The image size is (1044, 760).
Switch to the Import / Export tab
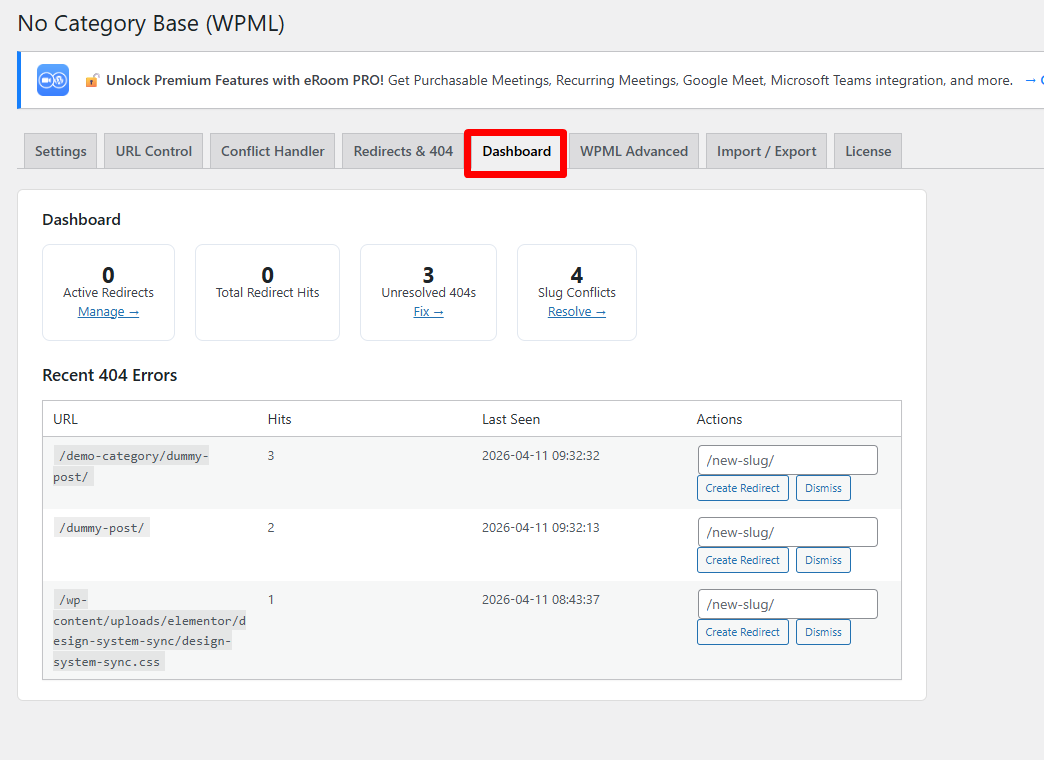click(766, 151)
